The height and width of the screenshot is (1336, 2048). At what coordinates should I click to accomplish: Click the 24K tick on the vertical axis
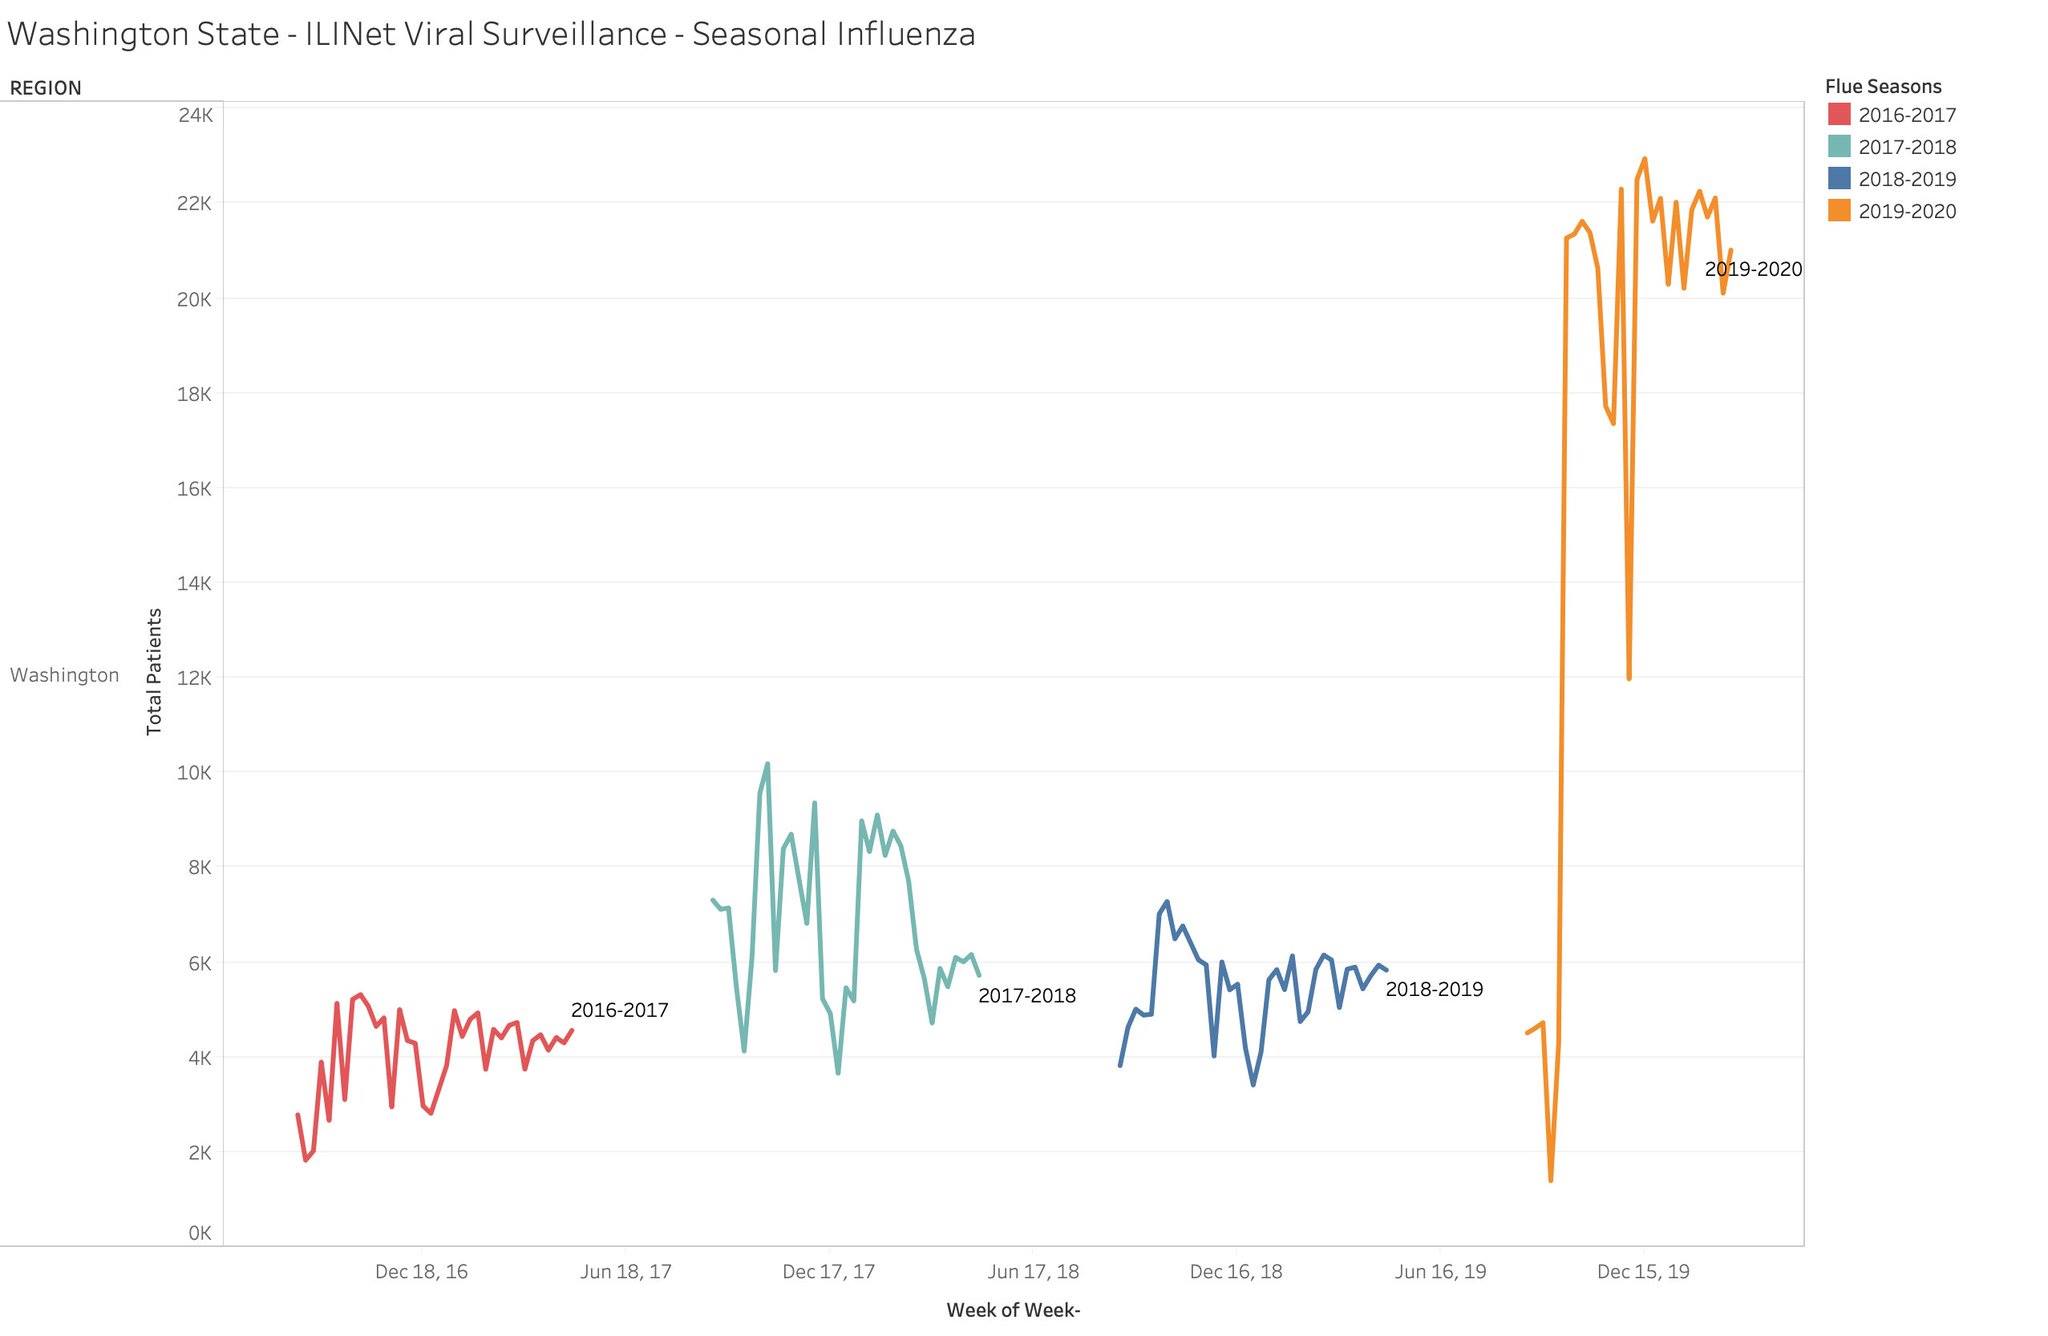tap(195, 115)
